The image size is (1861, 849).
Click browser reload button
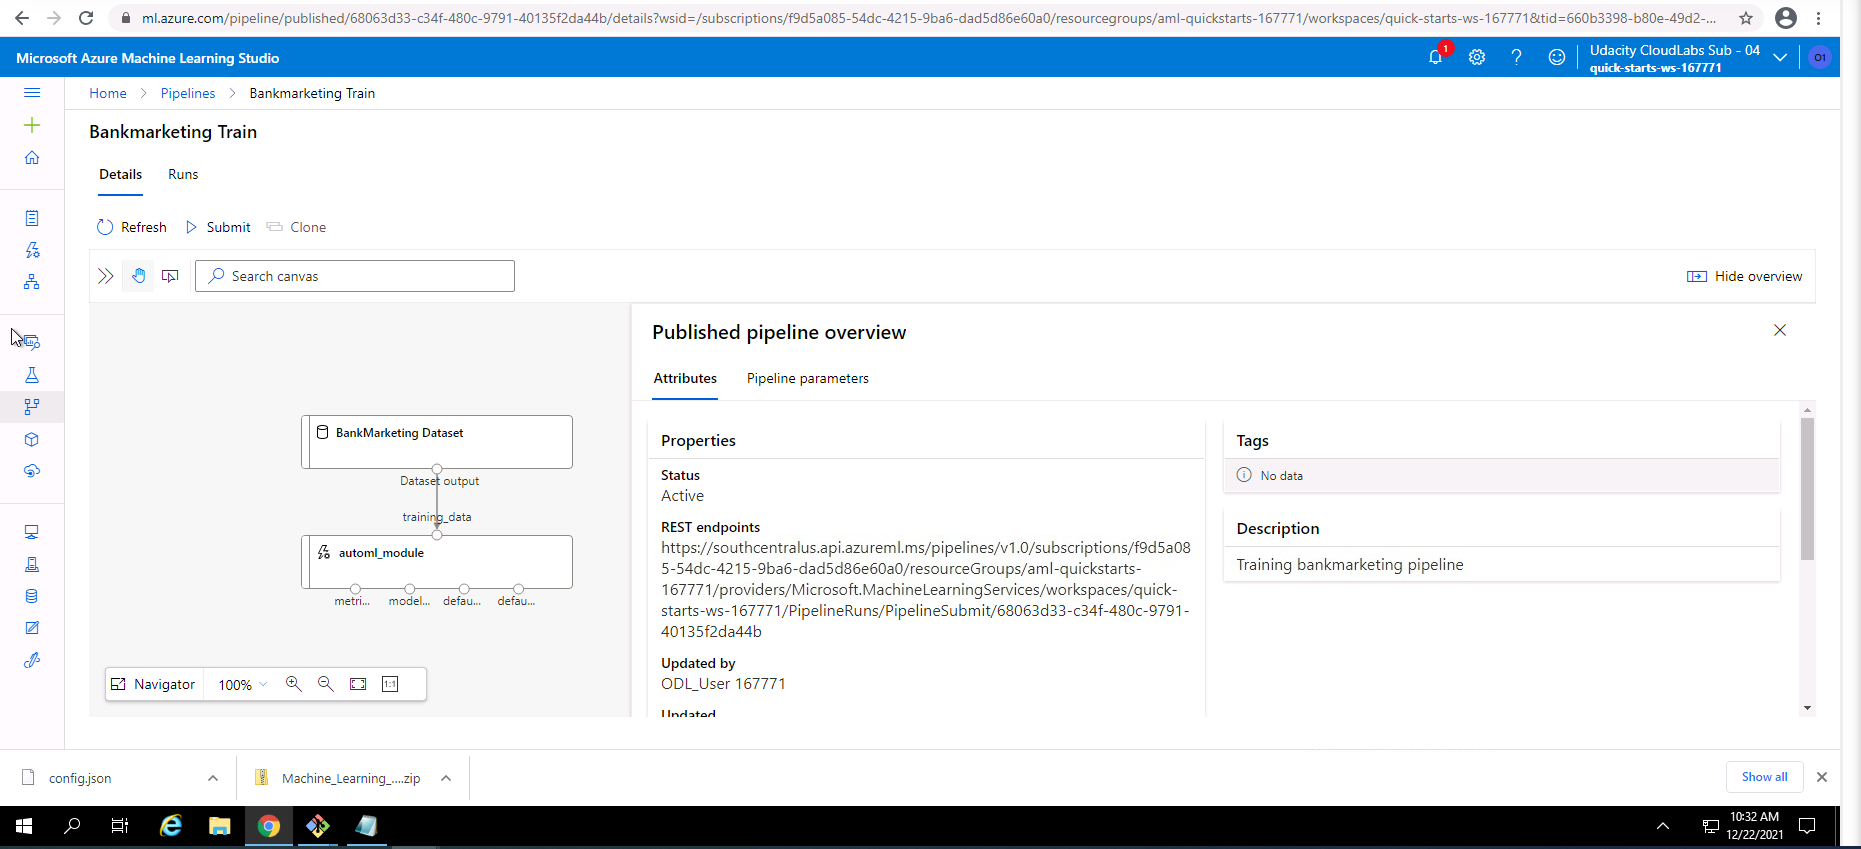86,18
